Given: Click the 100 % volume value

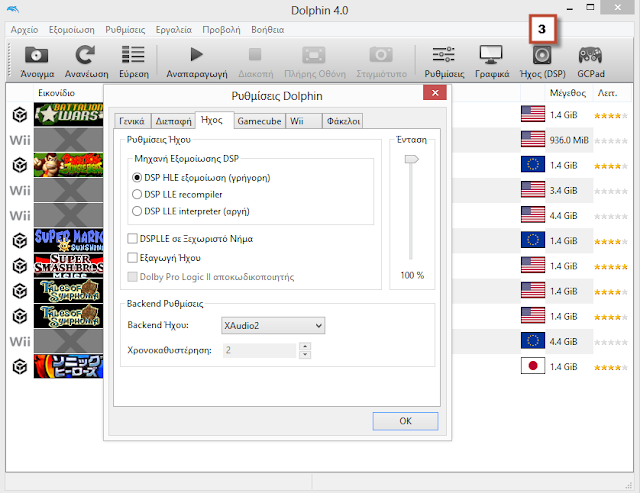Looking at the screenshot, I should pos(412,275).
